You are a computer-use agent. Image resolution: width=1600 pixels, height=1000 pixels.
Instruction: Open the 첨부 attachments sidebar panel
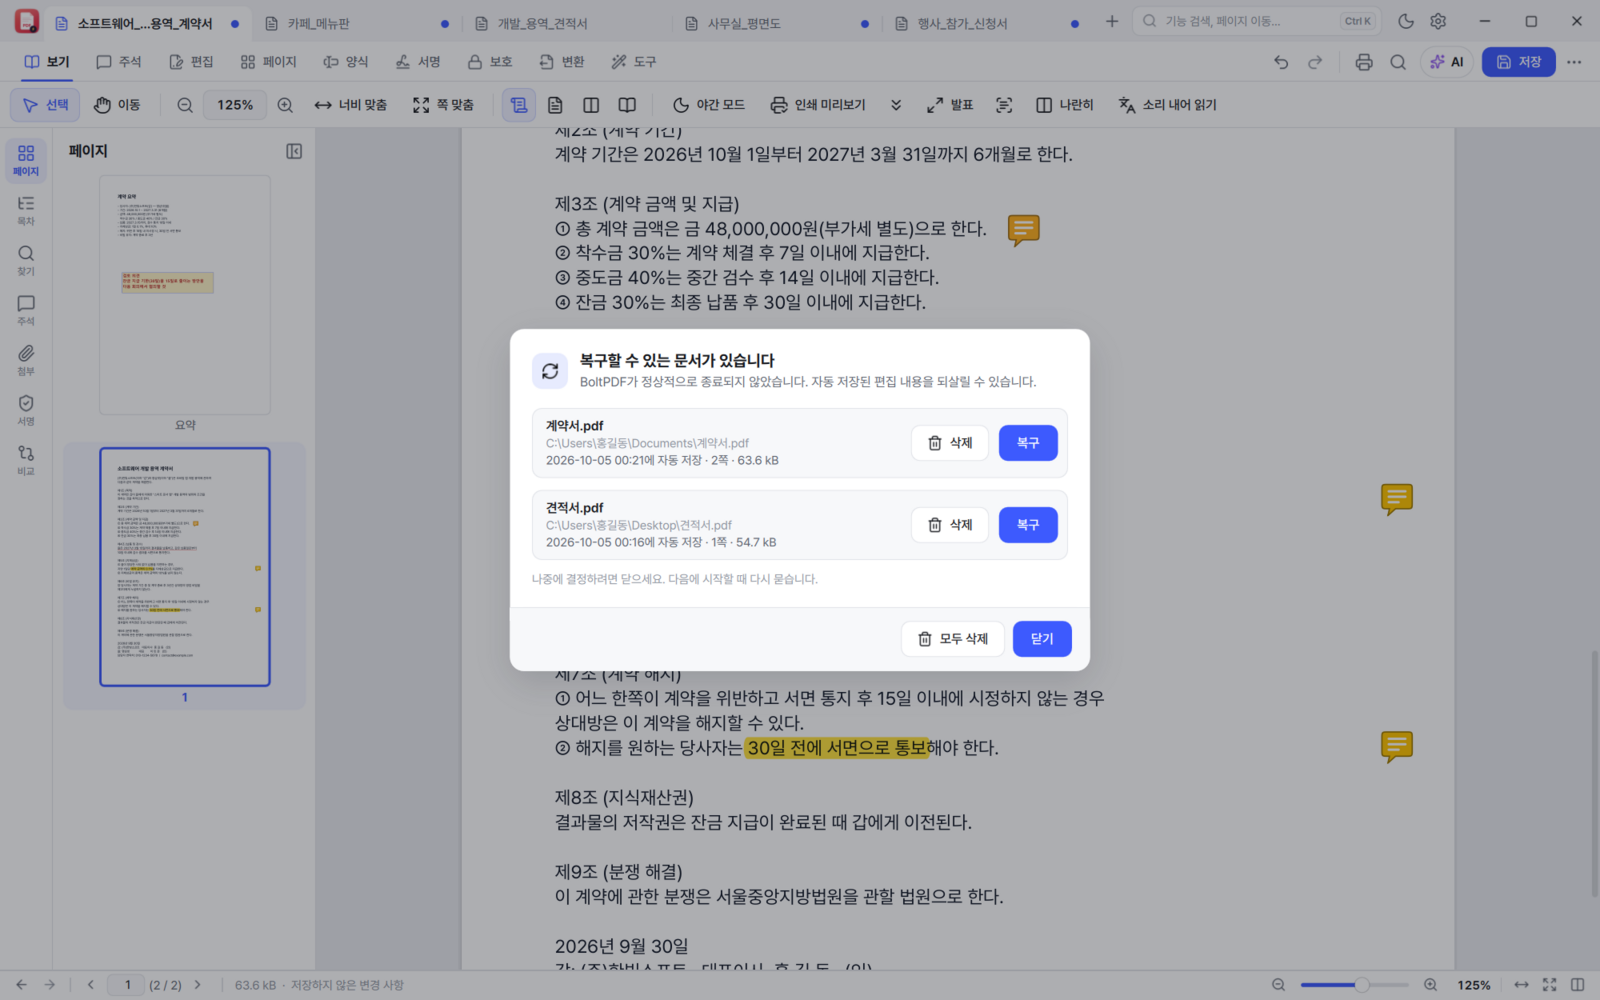pyautogui.click(x=26, y=360)
